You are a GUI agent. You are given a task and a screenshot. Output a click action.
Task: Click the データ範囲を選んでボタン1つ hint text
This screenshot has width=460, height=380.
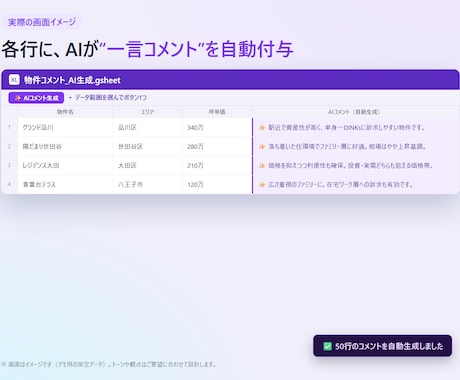pyautogui.click(x=110, y=98)
